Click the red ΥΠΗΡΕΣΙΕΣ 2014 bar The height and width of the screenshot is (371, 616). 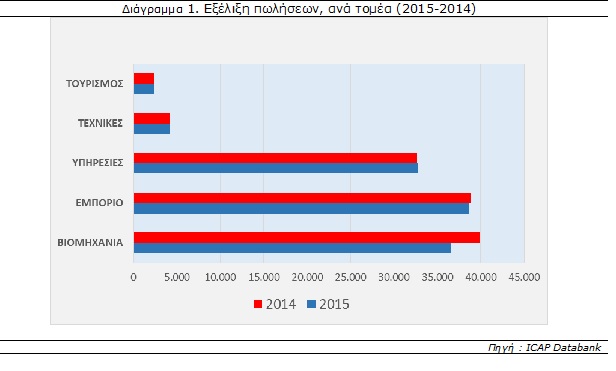point(275,158)
